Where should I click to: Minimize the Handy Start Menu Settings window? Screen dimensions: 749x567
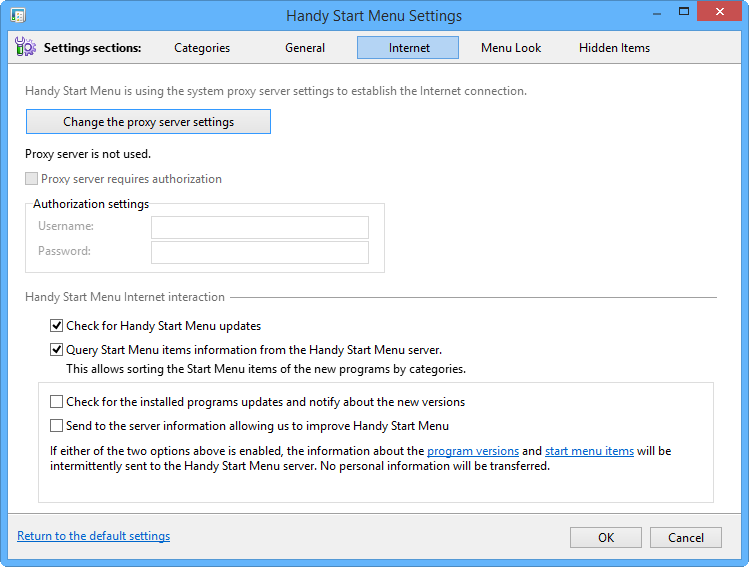657,13
